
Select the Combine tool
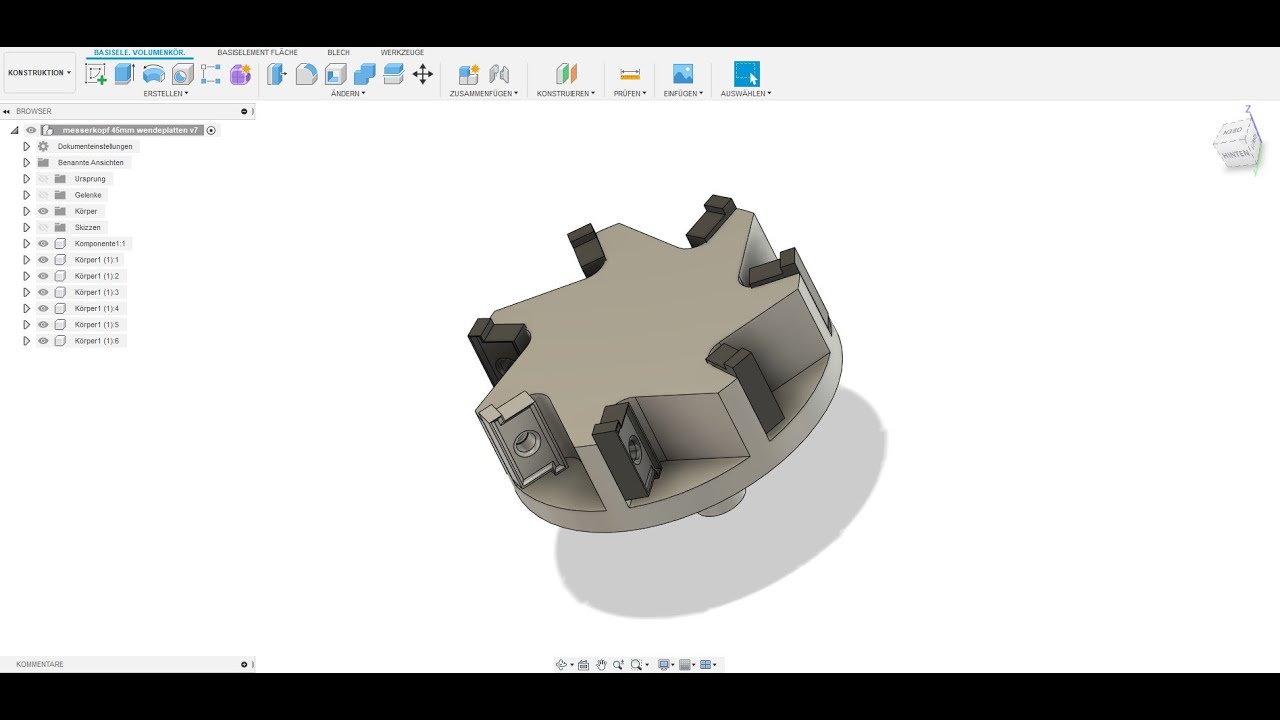coord(364,74)
